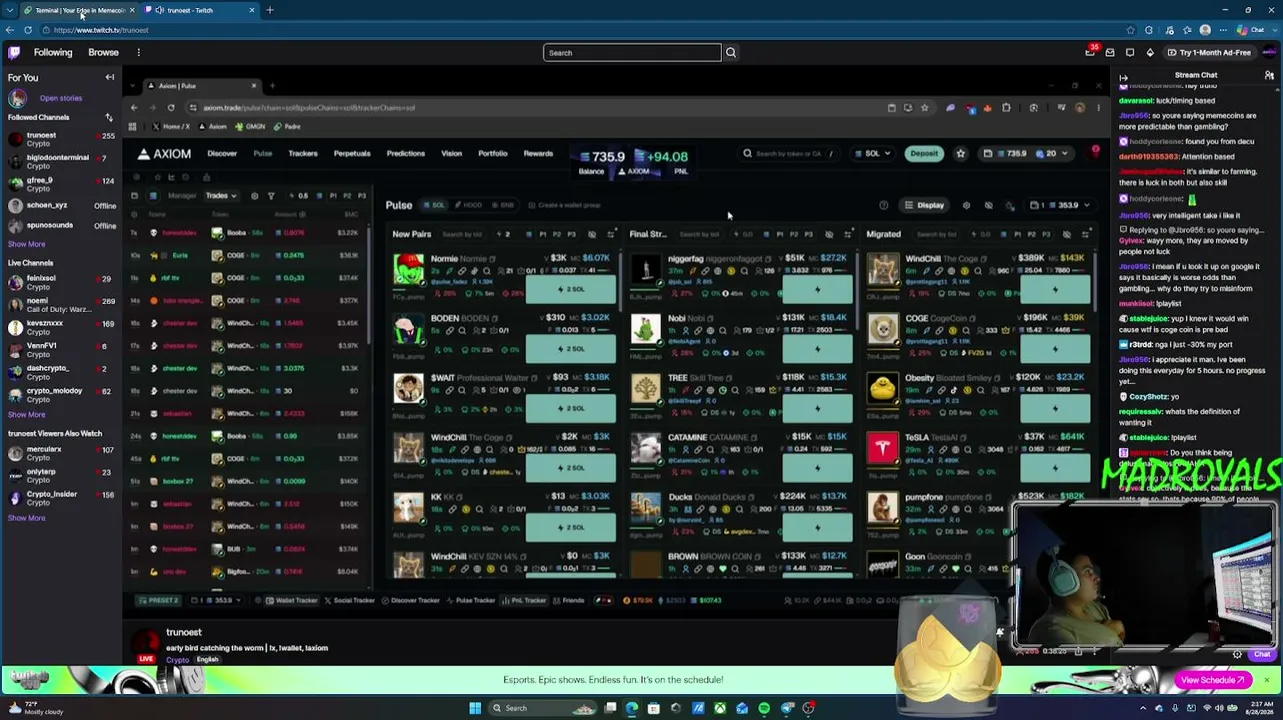Select Discover in the streamed Axiom nav
This screenshot has width=1283, height=720.
[x=222, y=154]
